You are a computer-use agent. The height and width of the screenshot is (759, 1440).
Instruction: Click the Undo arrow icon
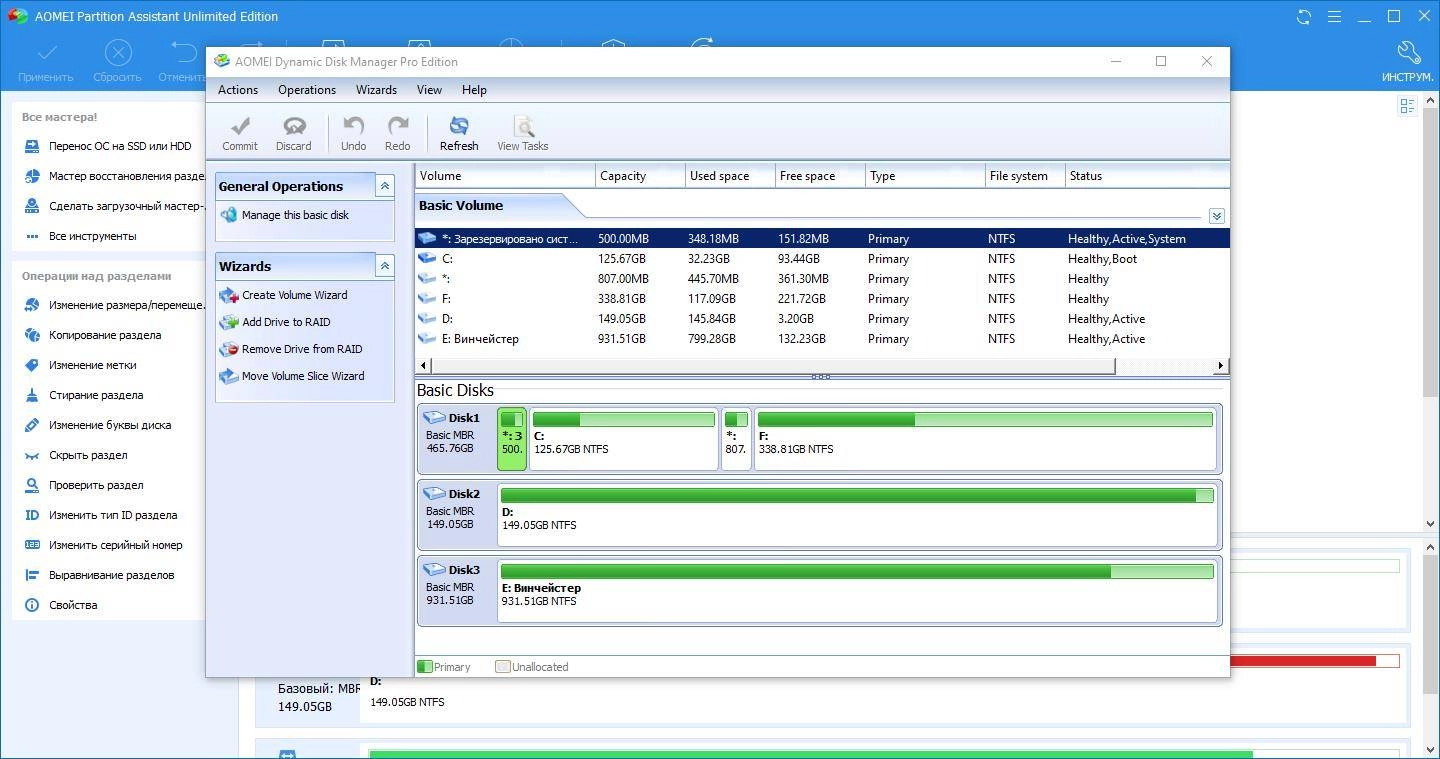pos(353,126)
